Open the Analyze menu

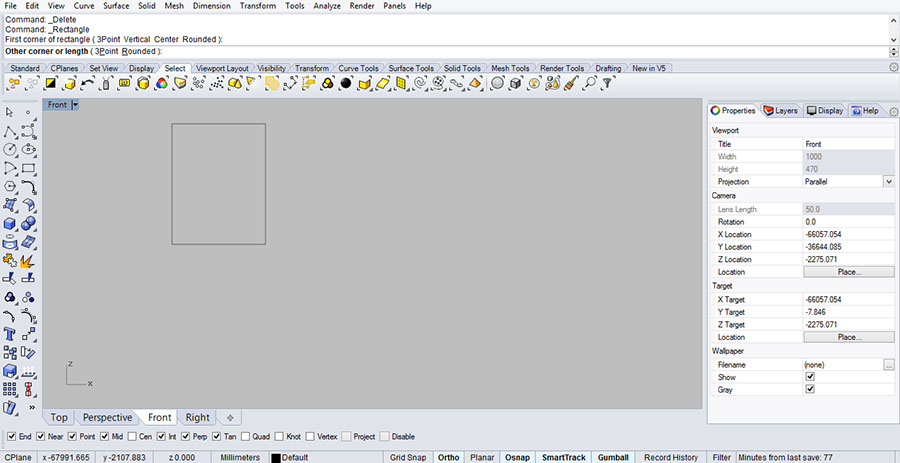pos(327,6)
